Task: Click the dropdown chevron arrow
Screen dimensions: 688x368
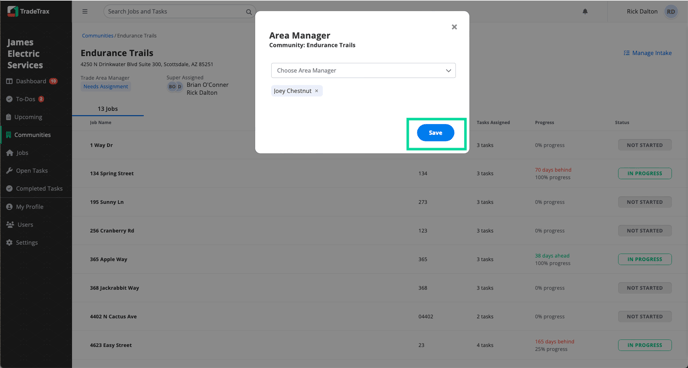Action: coord(448,71)
